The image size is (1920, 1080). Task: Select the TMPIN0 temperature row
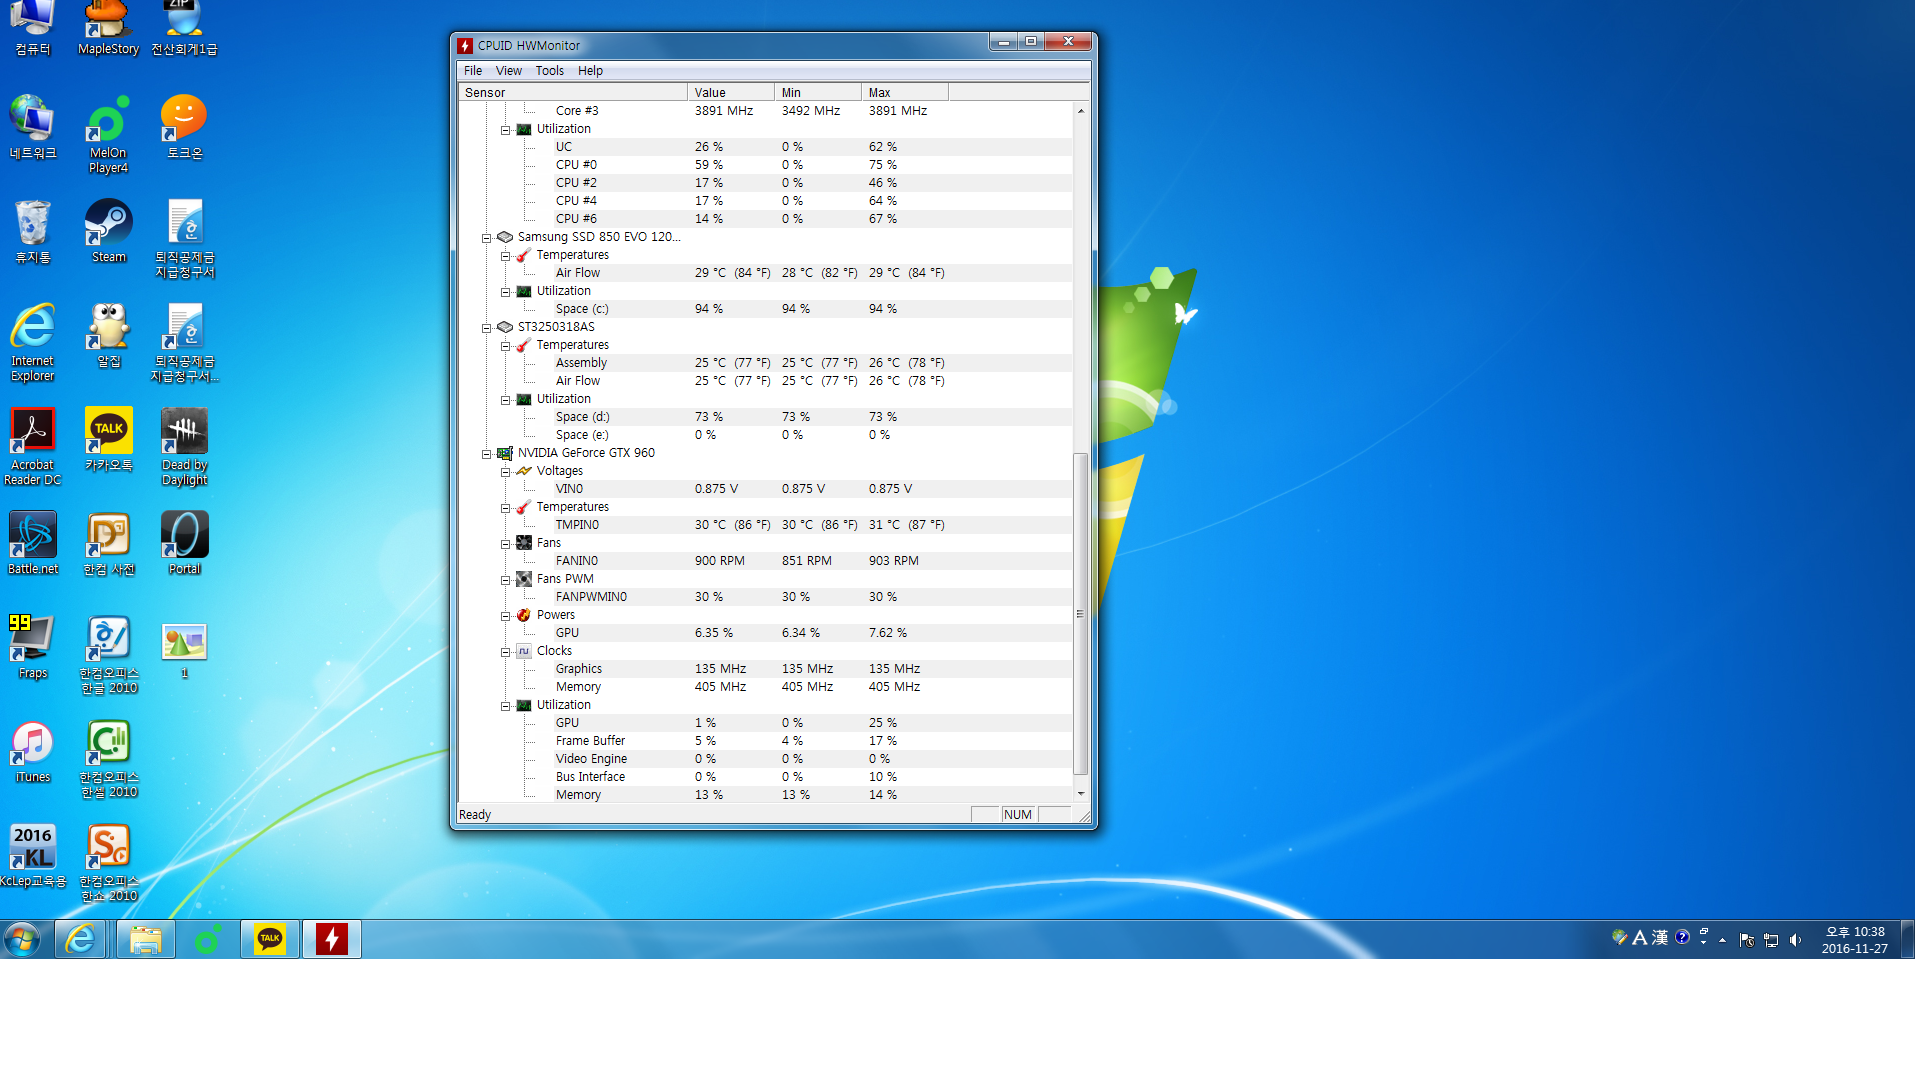point(577,525)
